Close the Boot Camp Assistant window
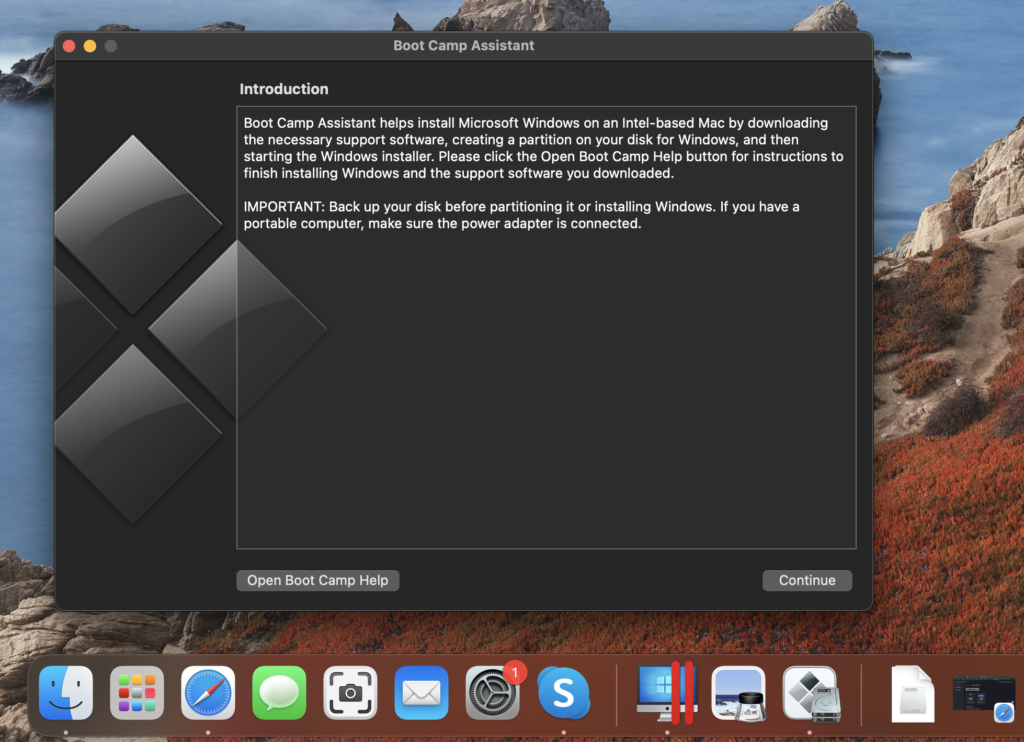 coord(69,46)
